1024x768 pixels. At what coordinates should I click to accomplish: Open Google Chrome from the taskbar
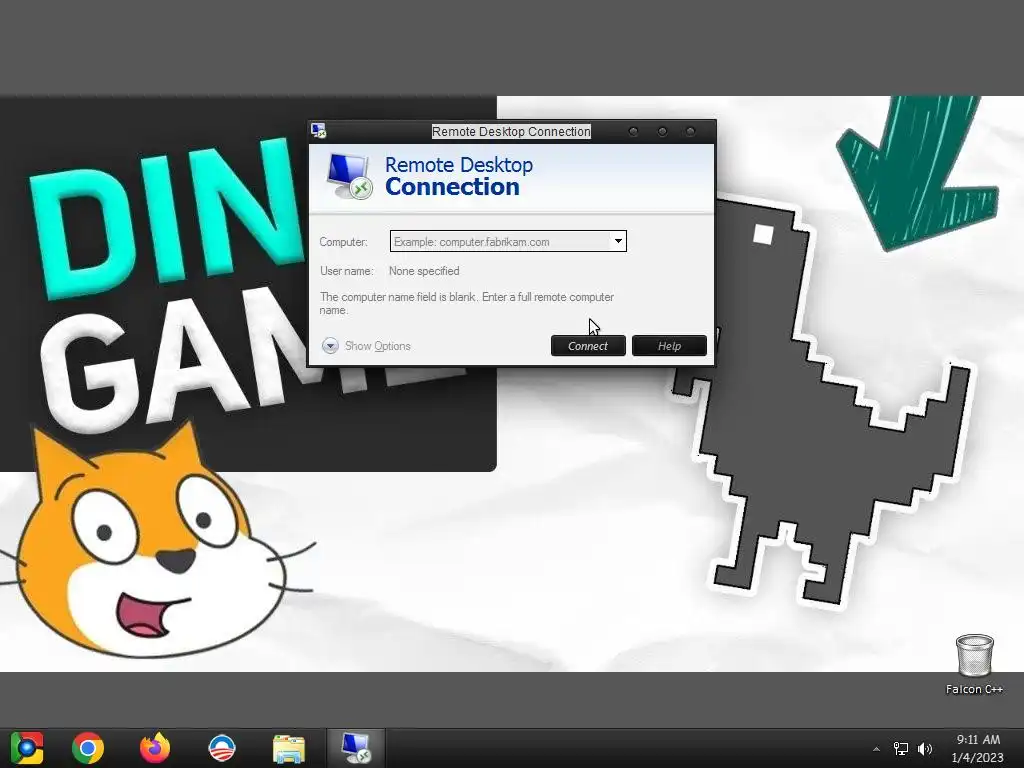88,748
